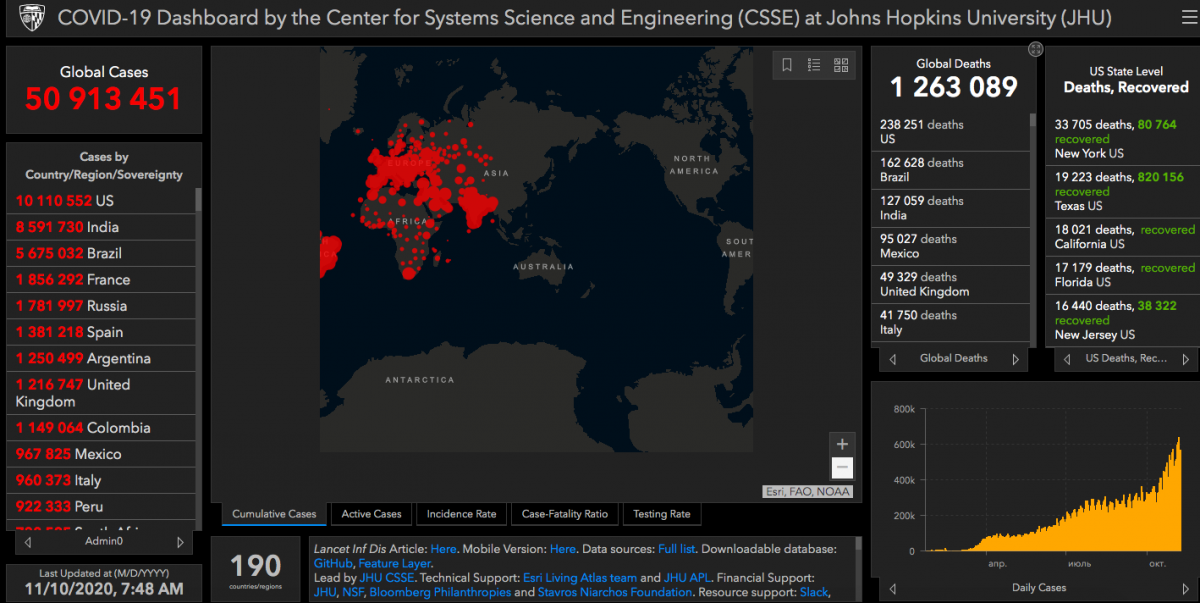This screenshot has width=1200, height=603.
Task: Open the GitHub database link
Action: pos(332,564)
